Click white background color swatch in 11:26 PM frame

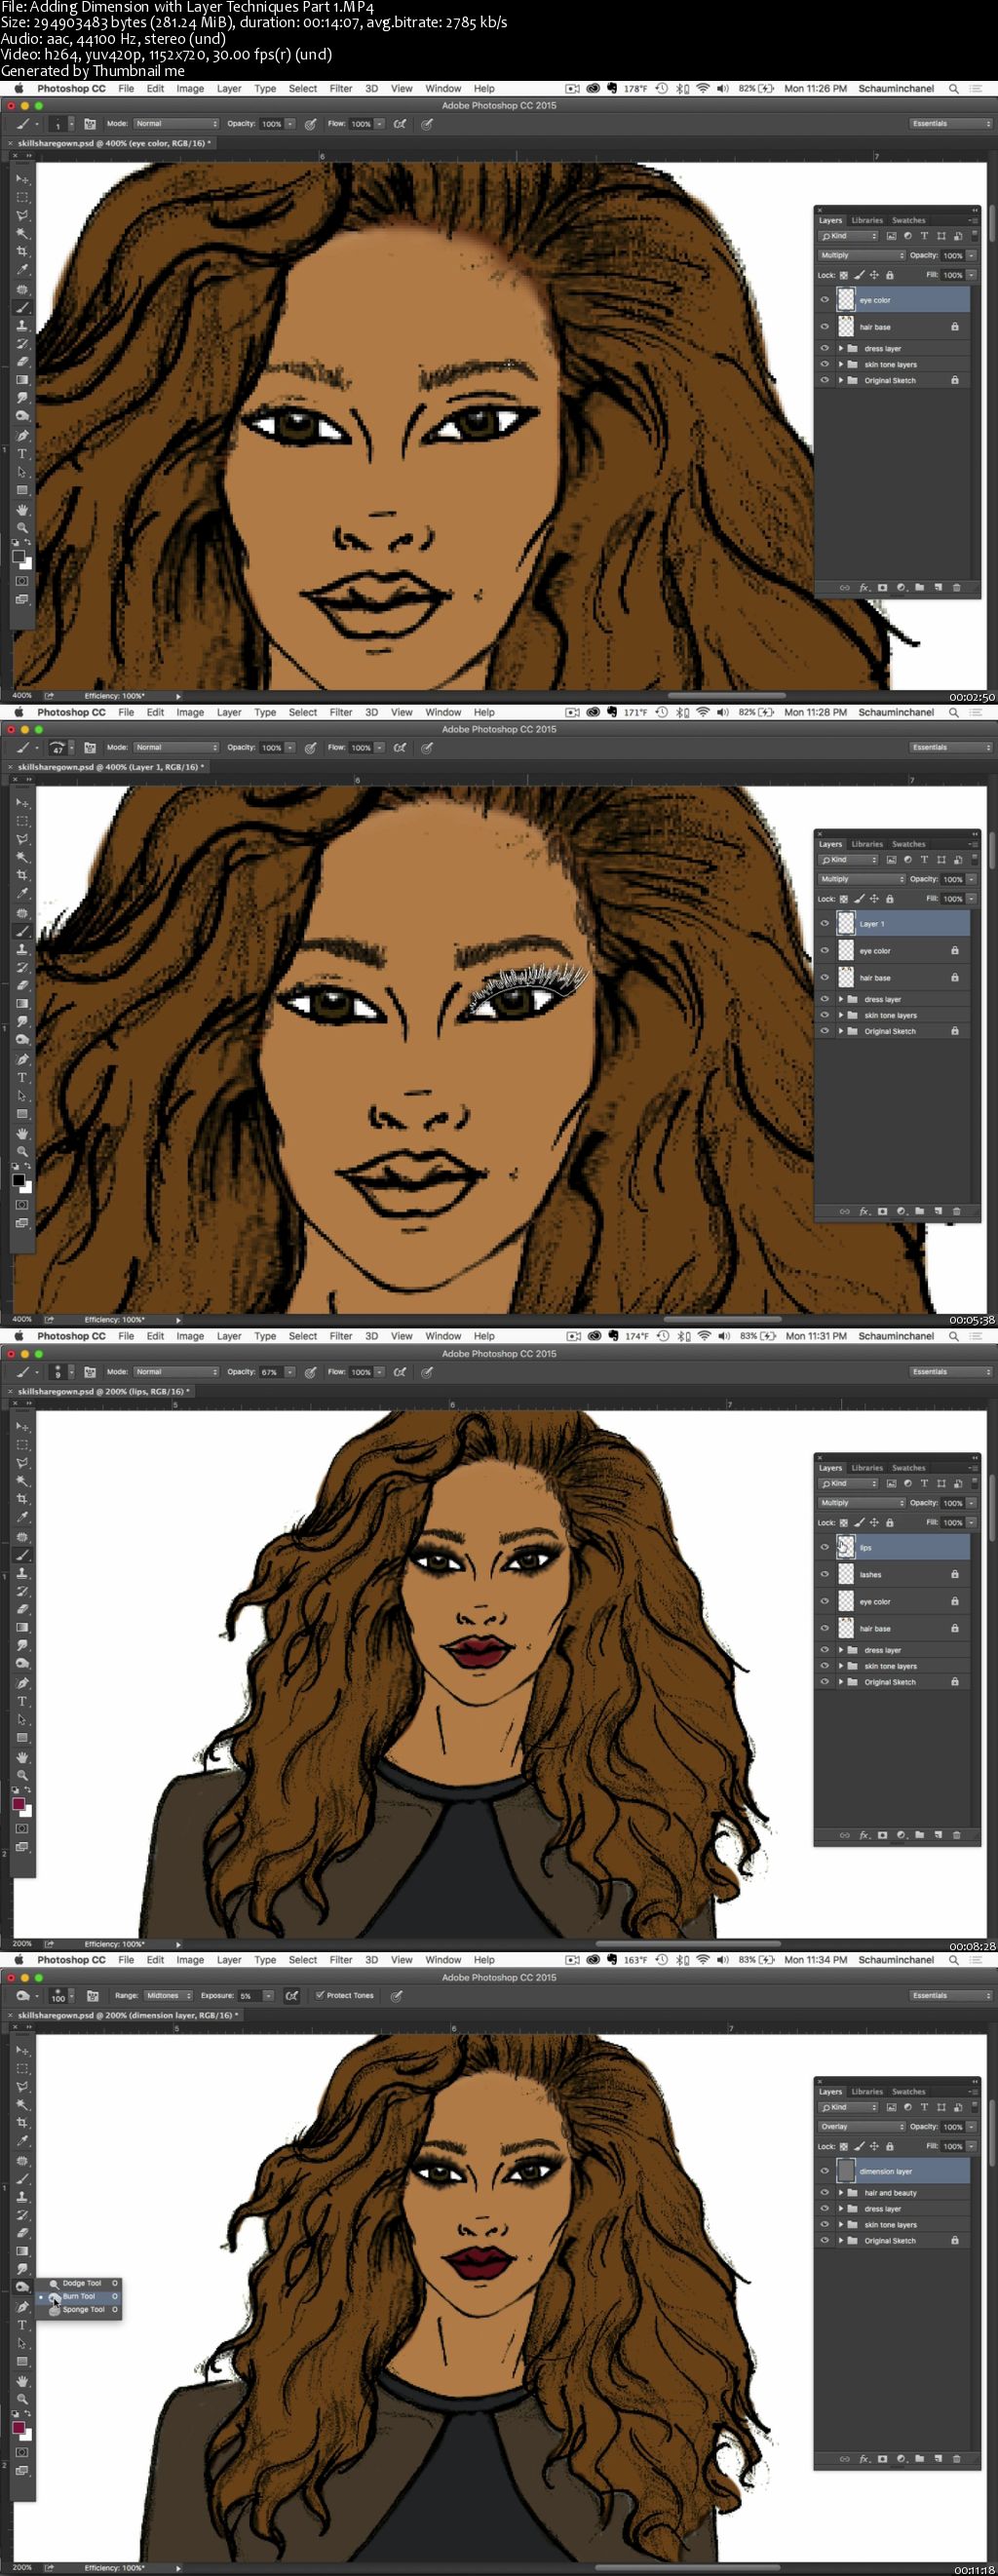(x=26, y=563)
